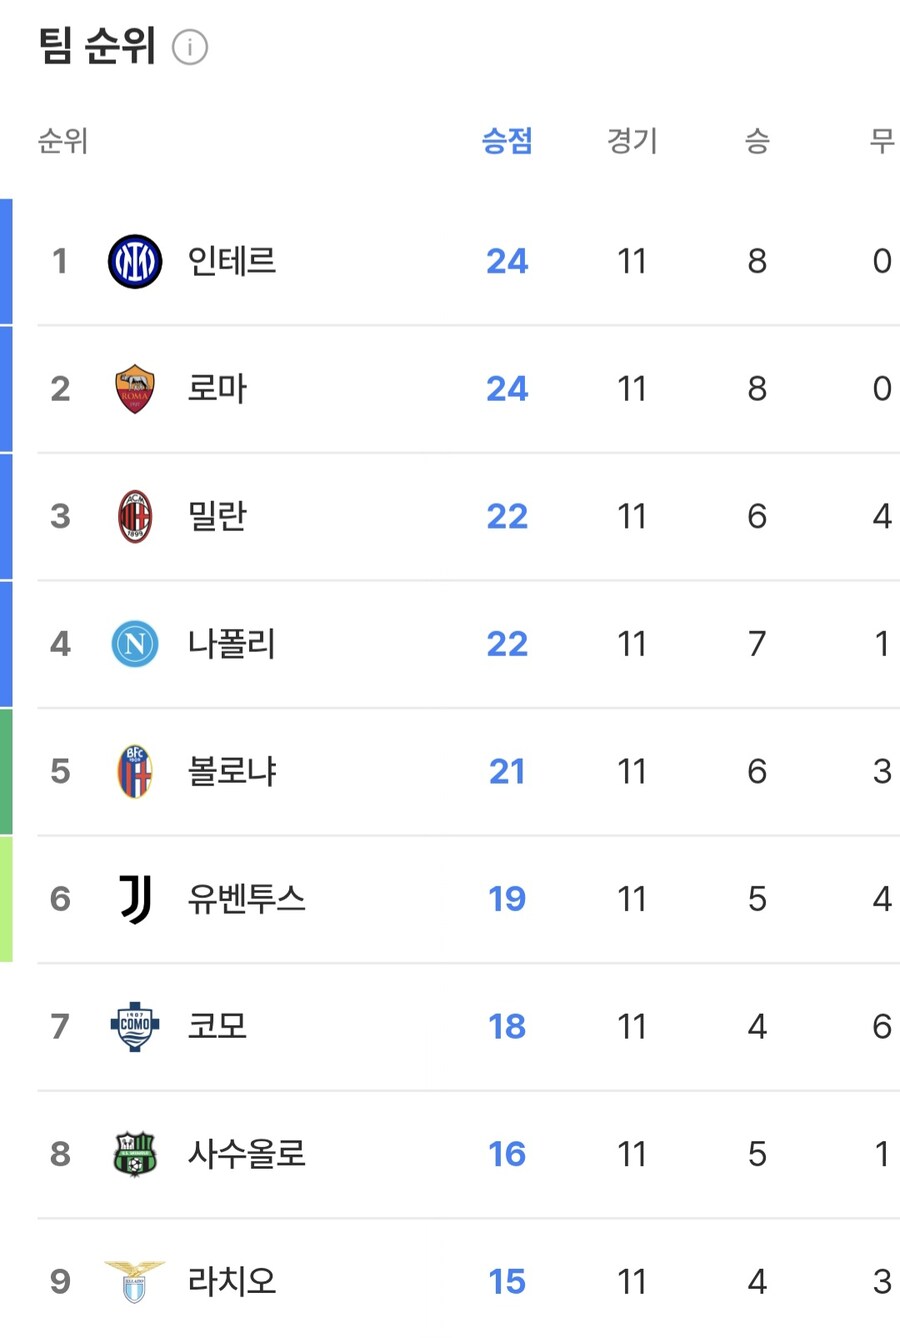This screenshot has width=900, height=1338.
Task: Click the AS Roma club logo
Action: 135,389
